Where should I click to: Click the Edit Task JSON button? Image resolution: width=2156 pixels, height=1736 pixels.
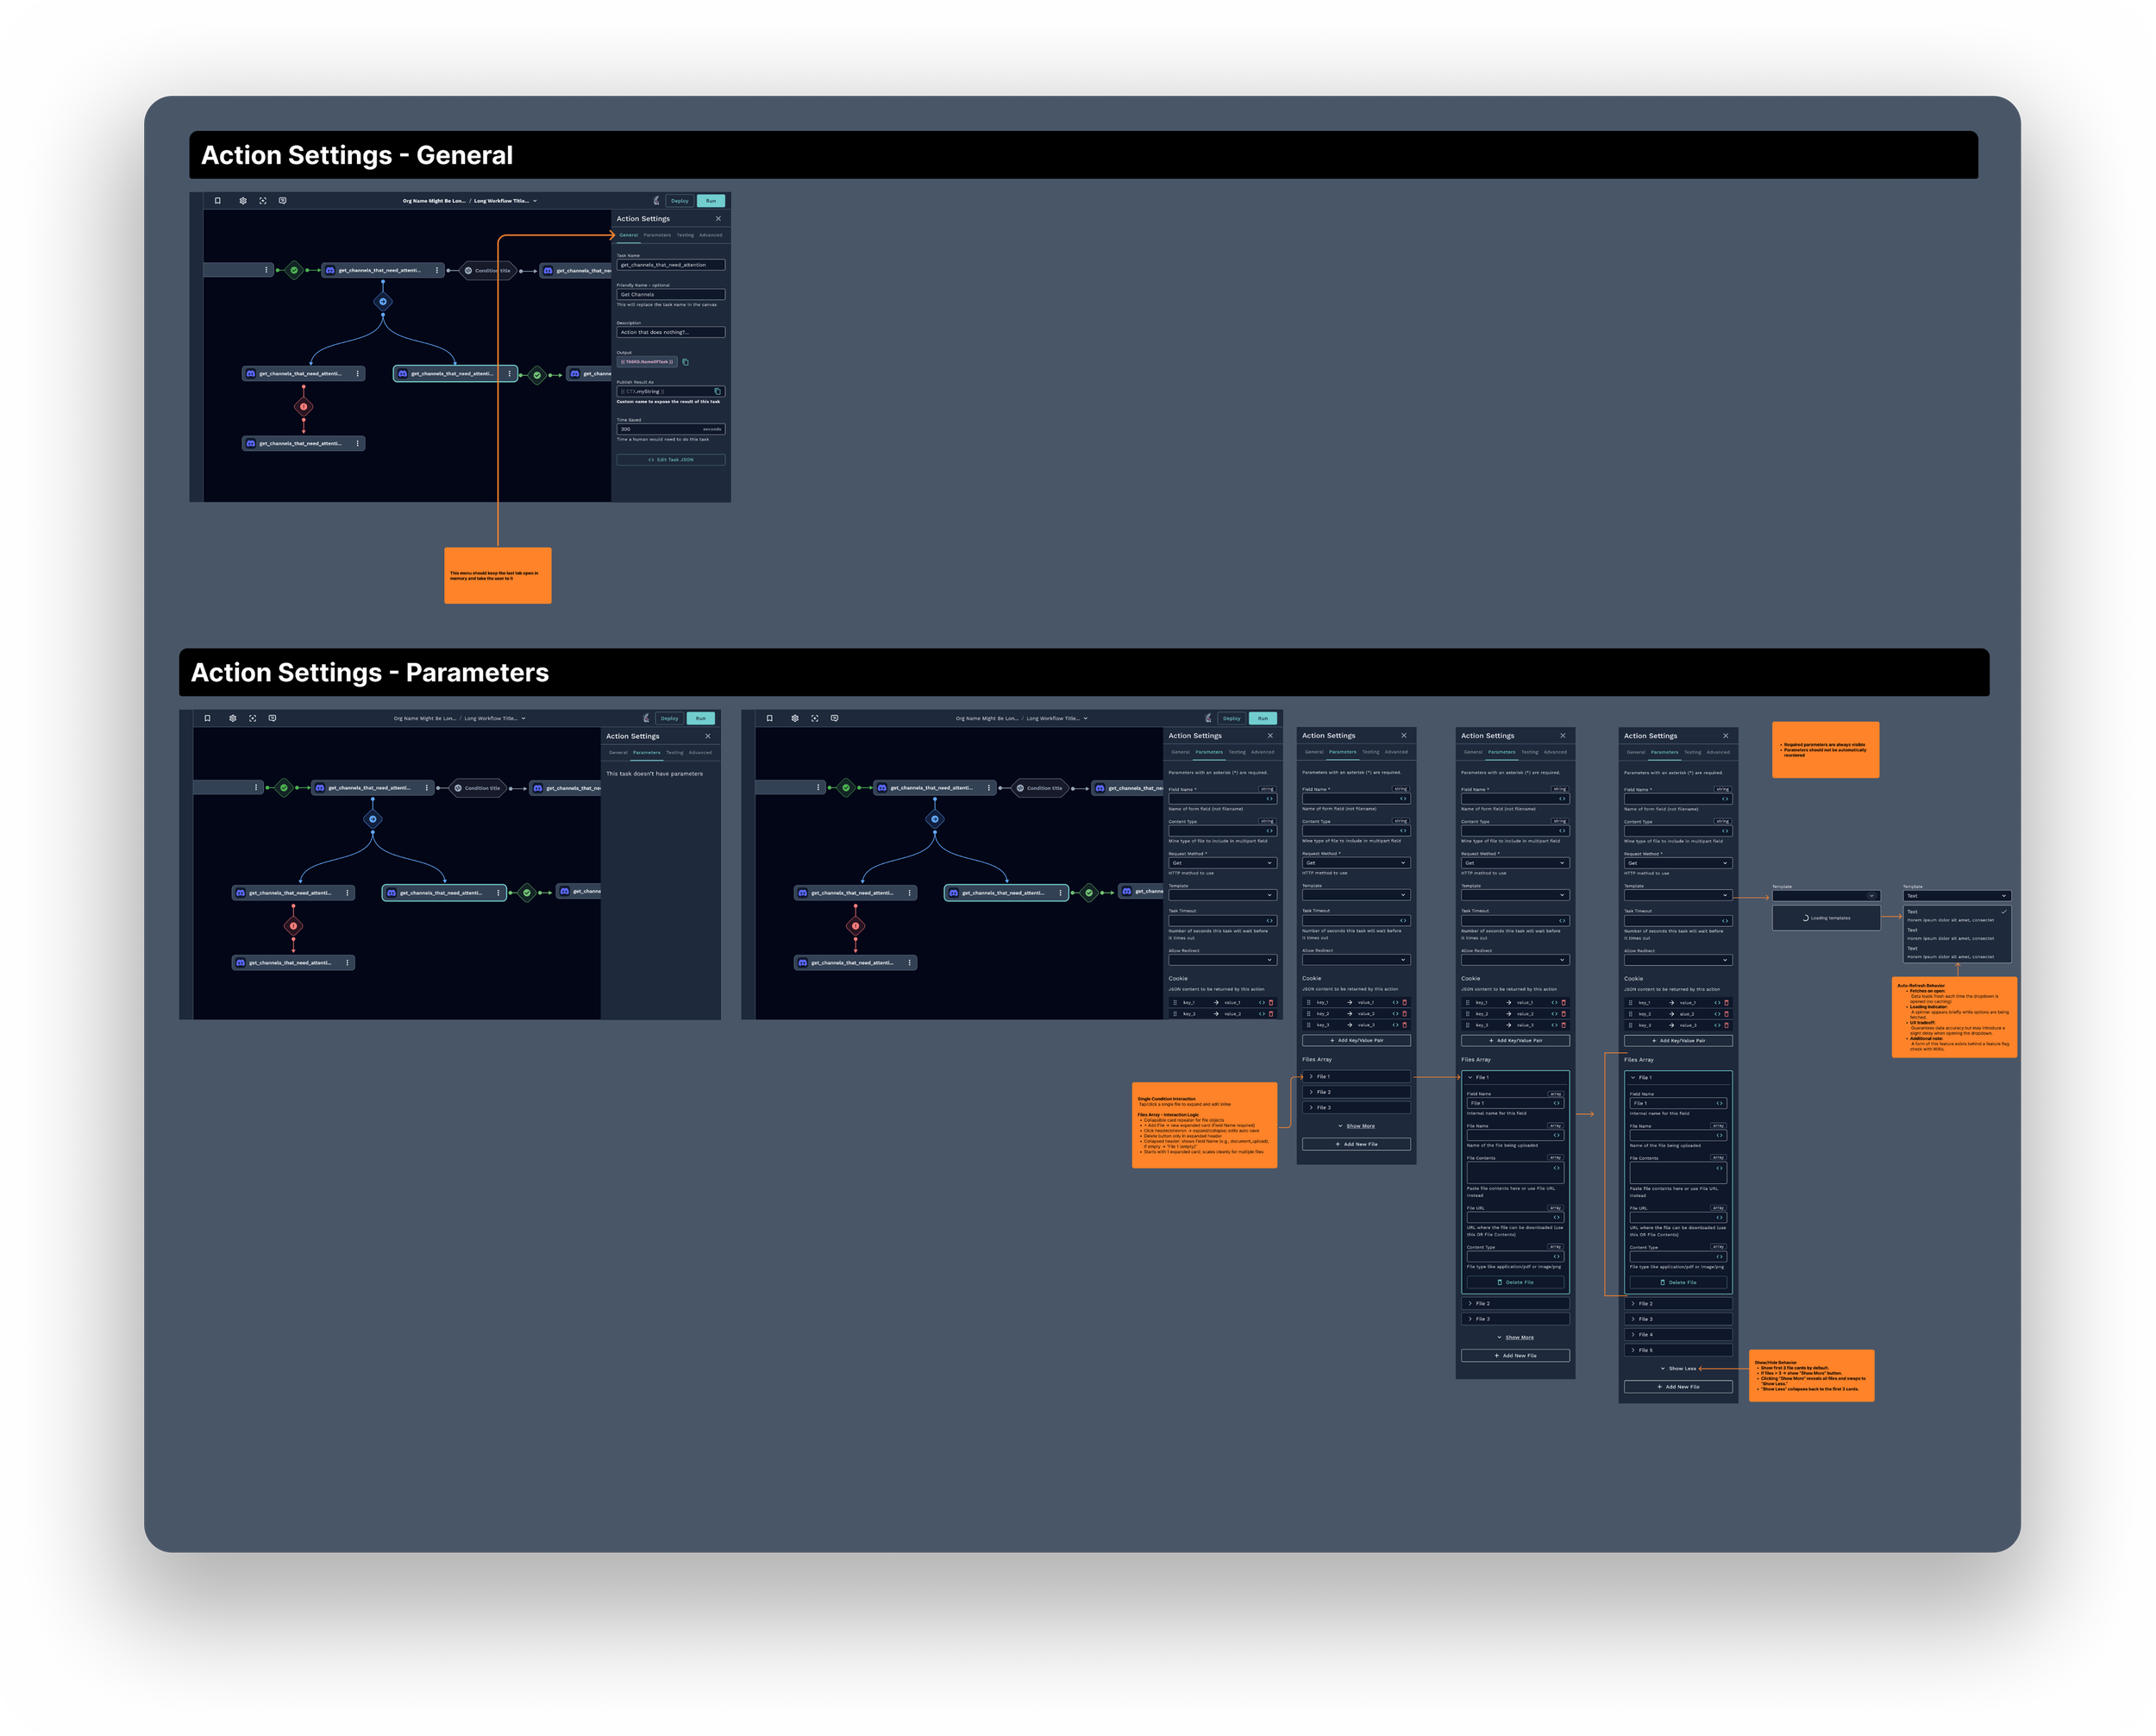pyautogui.click(x=670, y=460)
